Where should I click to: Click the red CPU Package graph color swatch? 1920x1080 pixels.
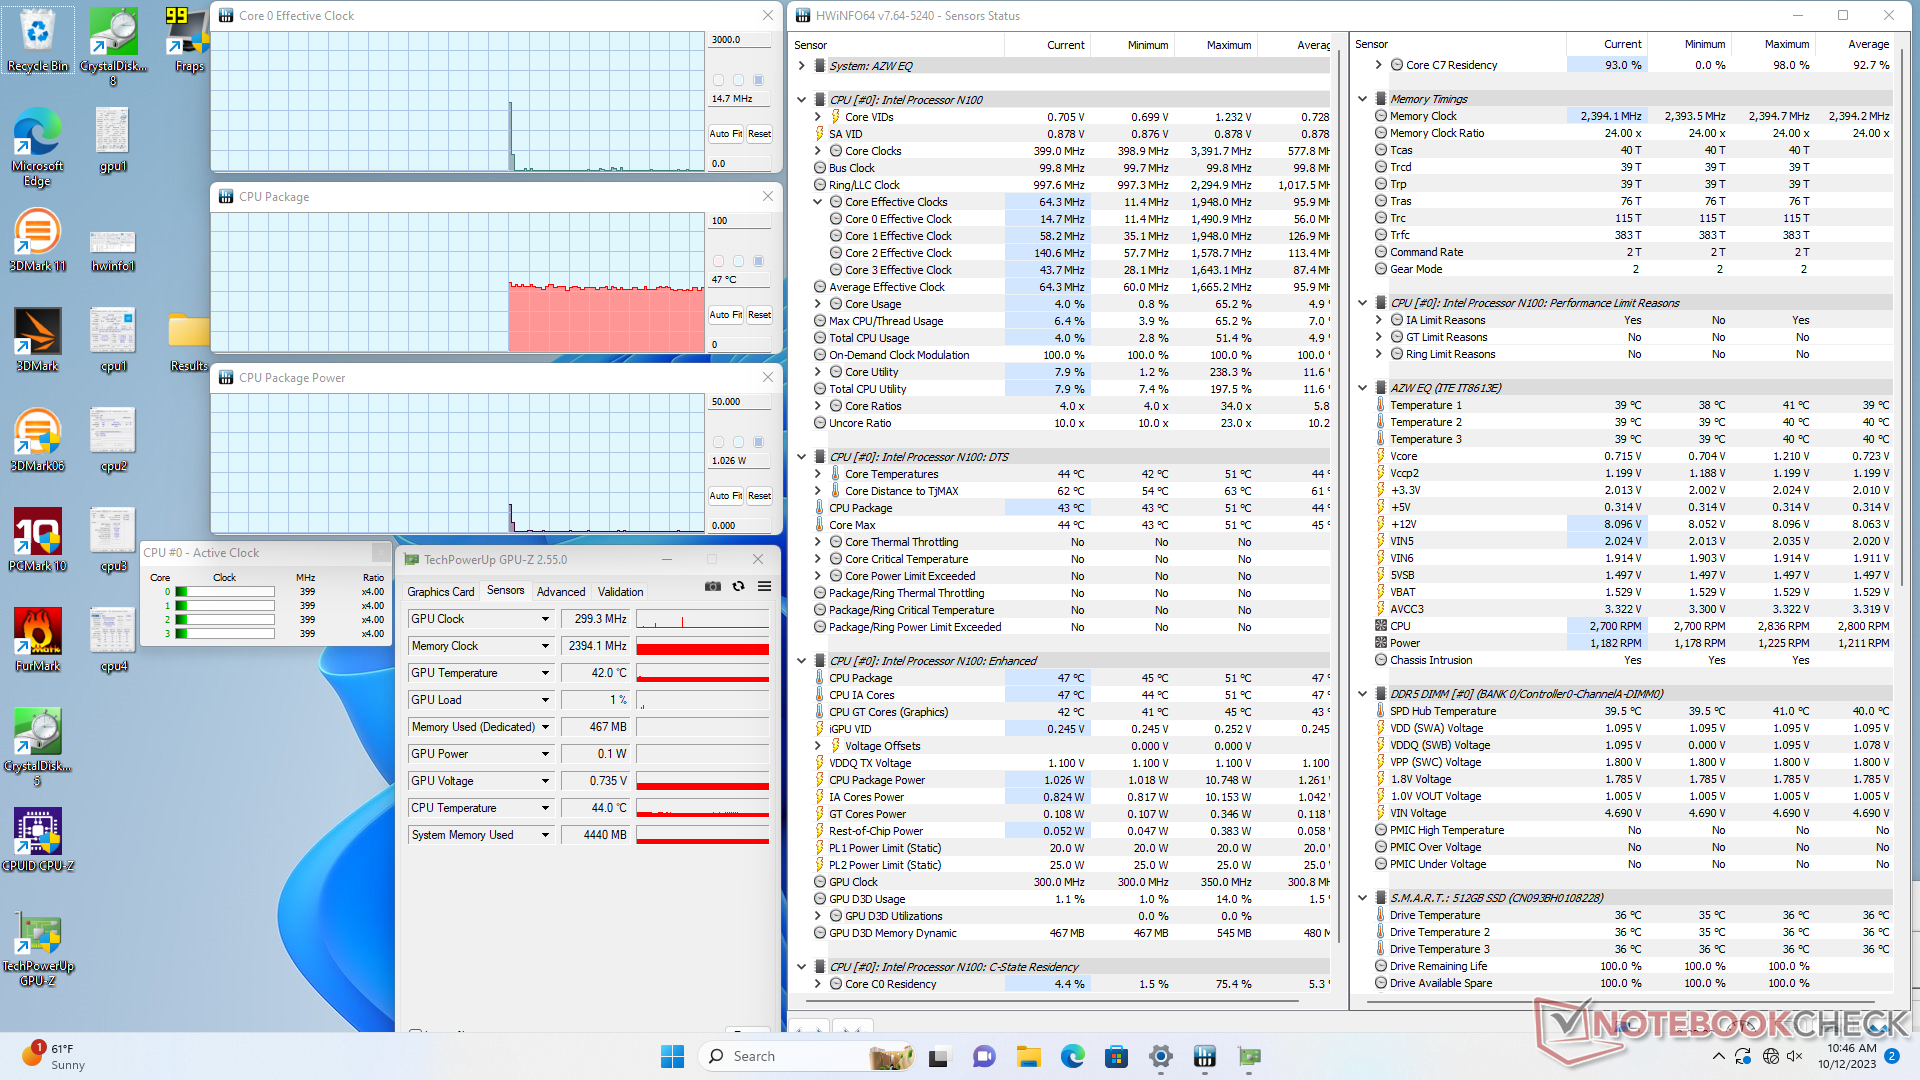click(x=718, y=261)
